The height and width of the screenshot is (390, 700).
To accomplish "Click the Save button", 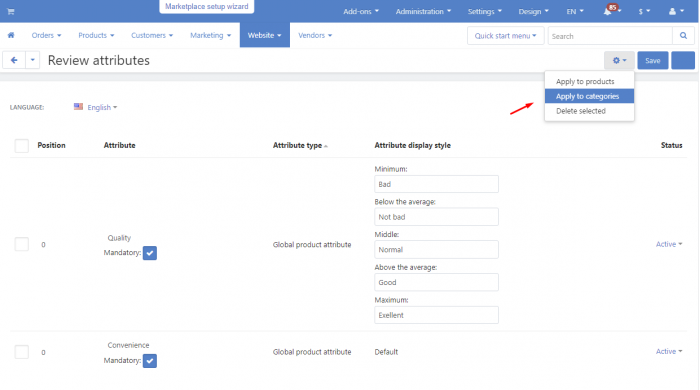I will pyautogui.click(x=653, y=60).
